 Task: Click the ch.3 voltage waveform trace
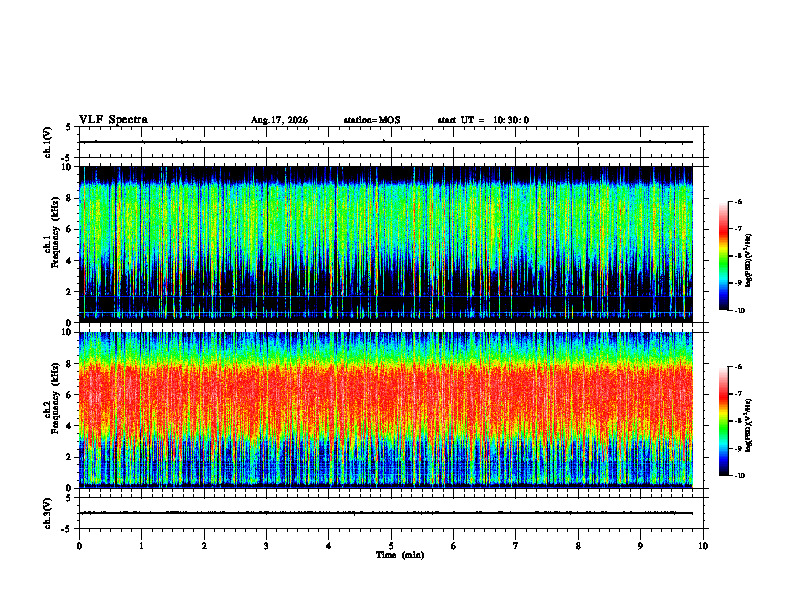point(386,513)
